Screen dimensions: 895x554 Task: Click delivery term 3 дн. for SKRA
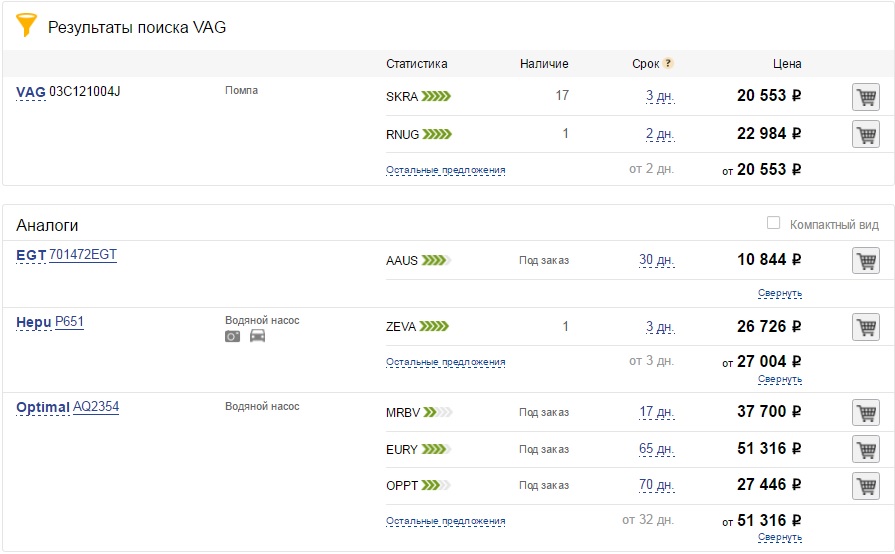pyautogui.click(x=660, y=96)
